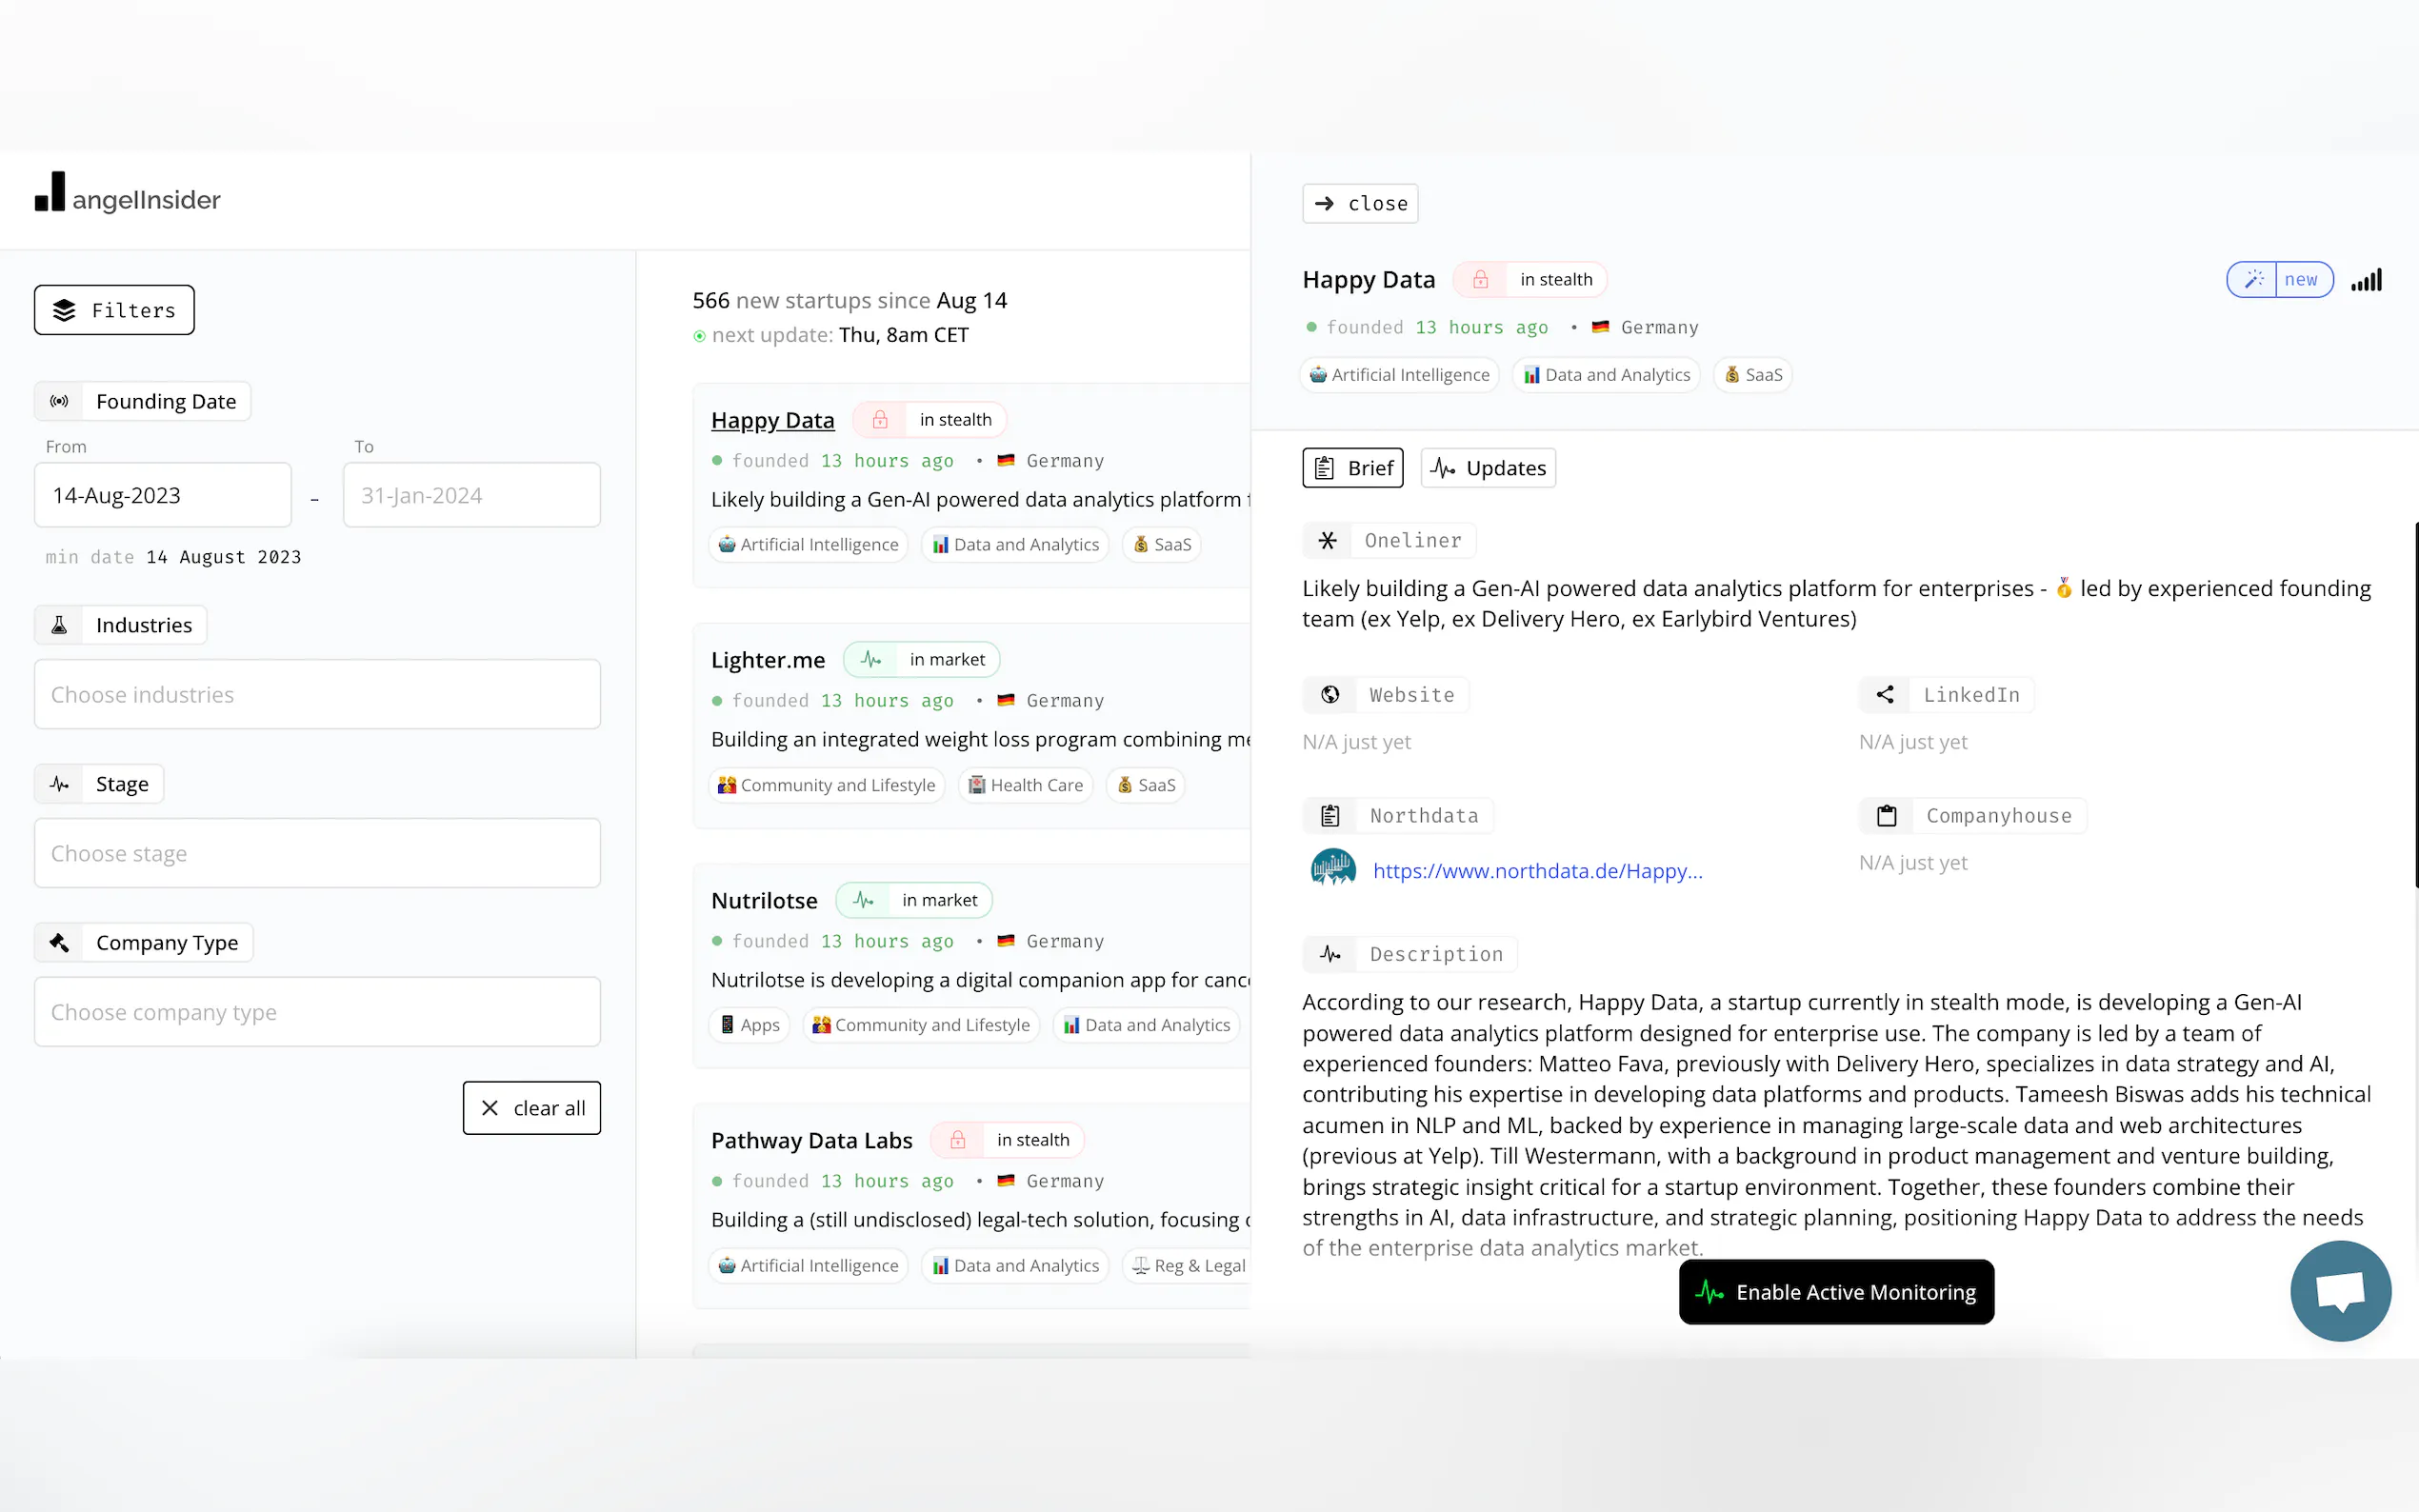
Task: Open the Filters button
Action: 114,310
